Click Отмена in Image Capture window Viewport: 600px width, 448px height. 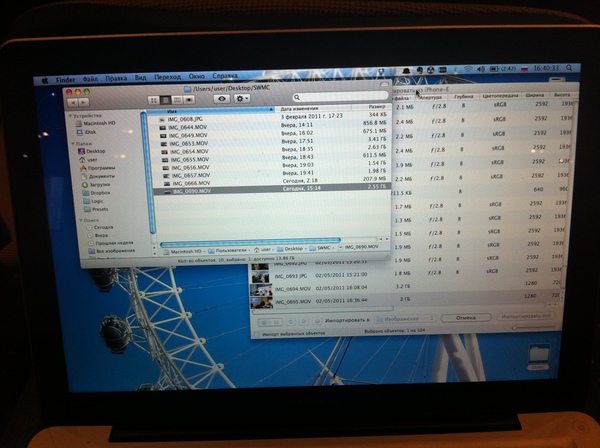(466, 318)
